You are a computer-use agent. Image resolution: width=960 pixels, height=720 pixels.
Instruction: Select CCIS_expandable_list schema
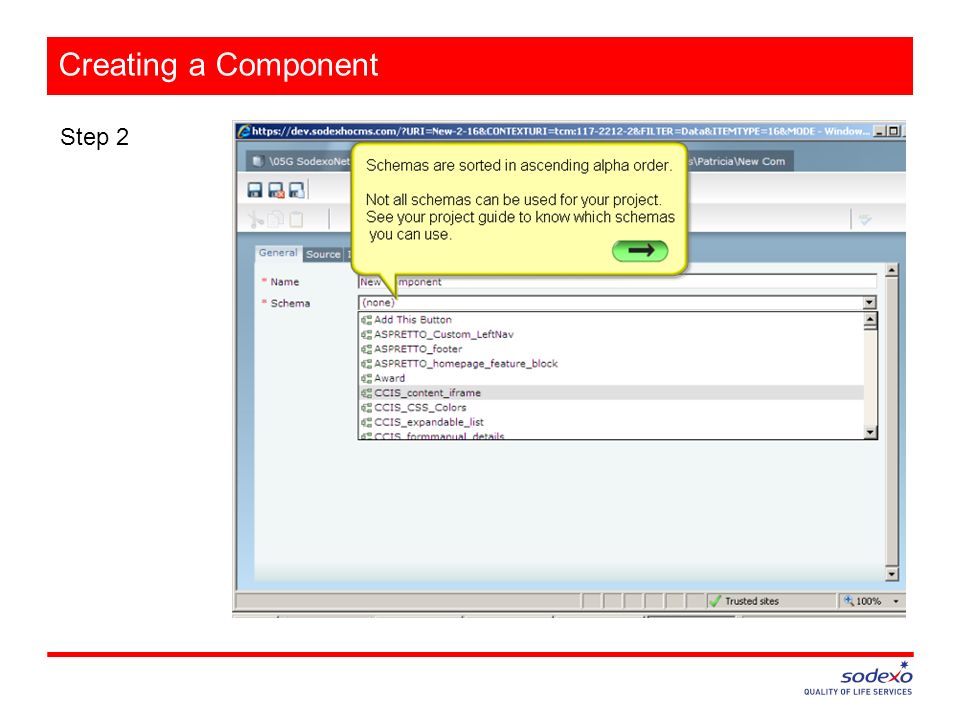tap(611, 422)
